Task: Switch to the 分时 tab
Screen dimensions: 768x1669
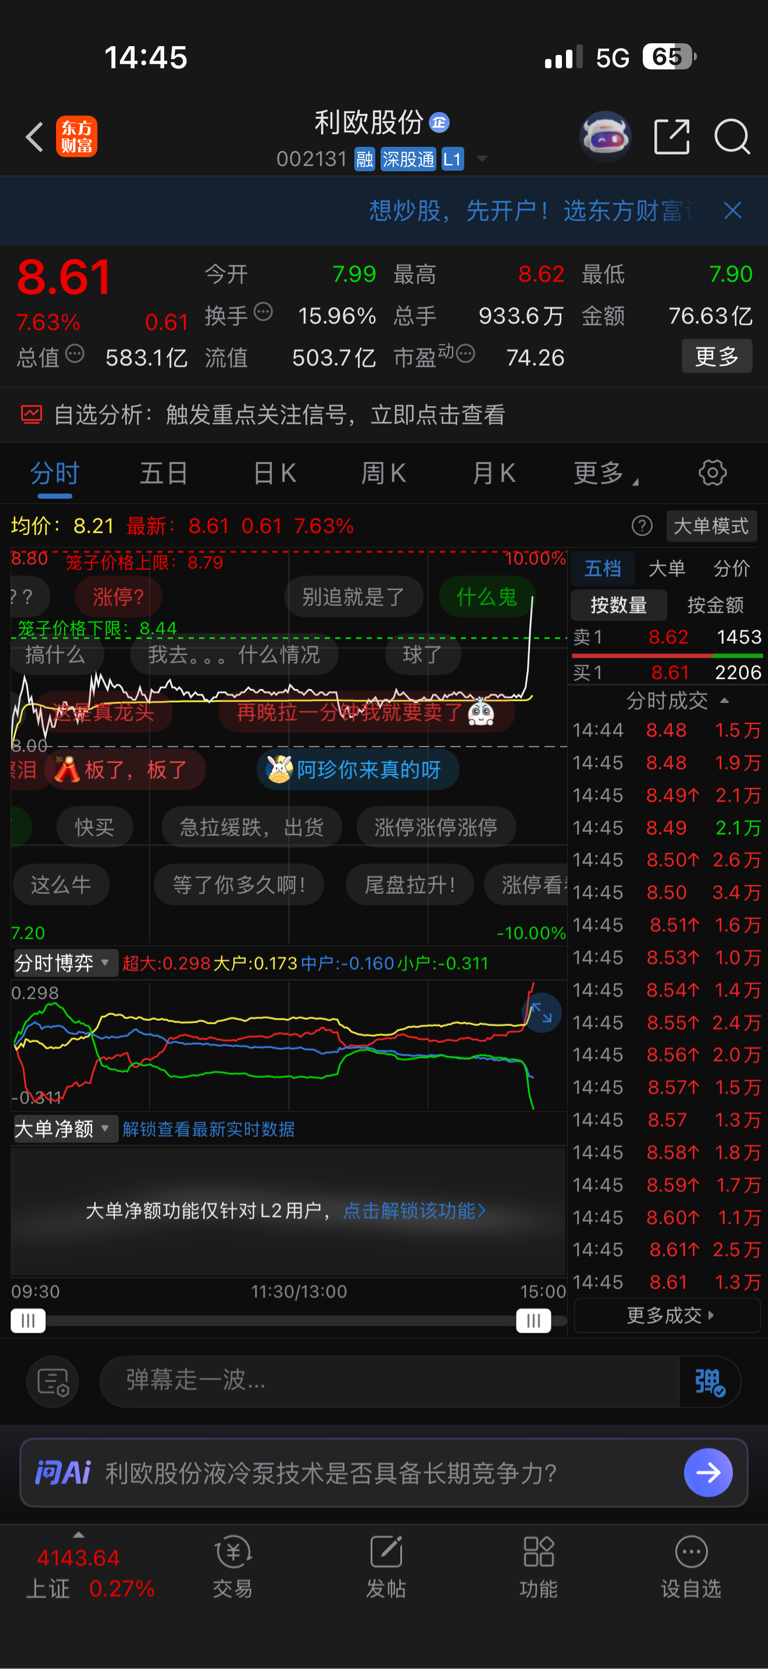Action: pyautogui.click(x=54, y=473)
